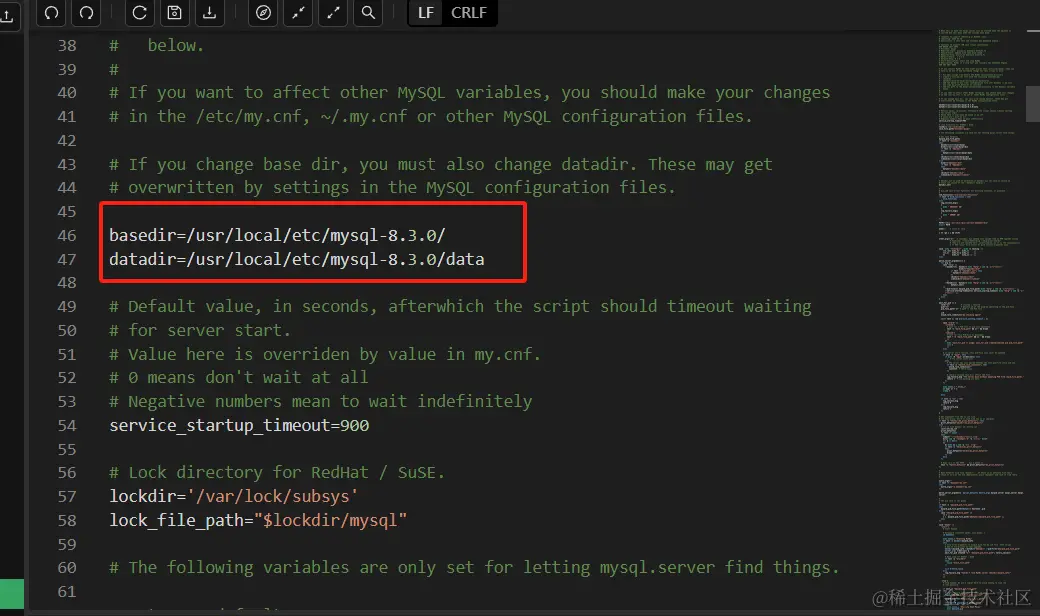
Task: Reload the file with the refresh icon
Action: pos(139,13)
